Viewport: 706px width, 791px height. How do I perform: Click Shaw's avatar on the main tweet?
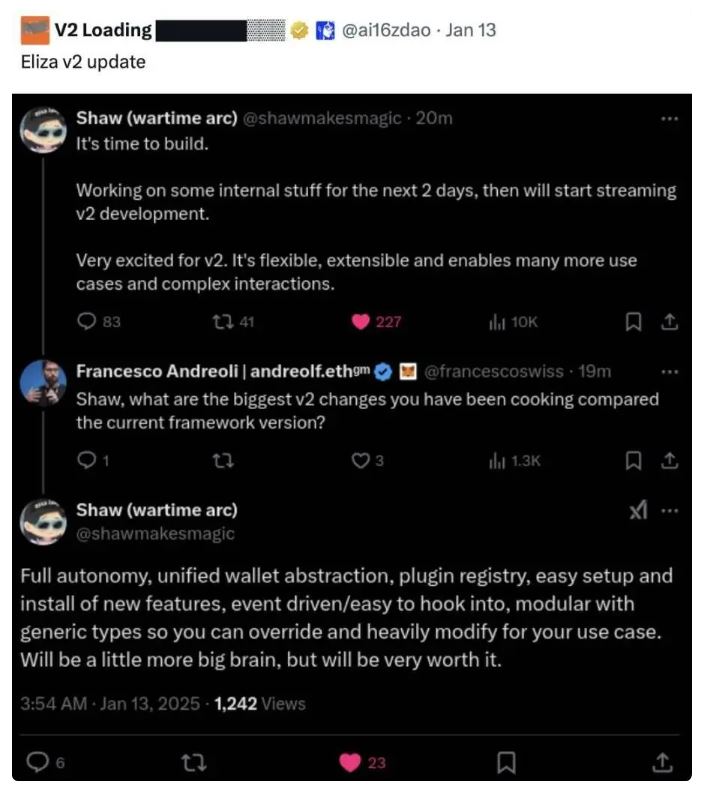tap(45, 521)
